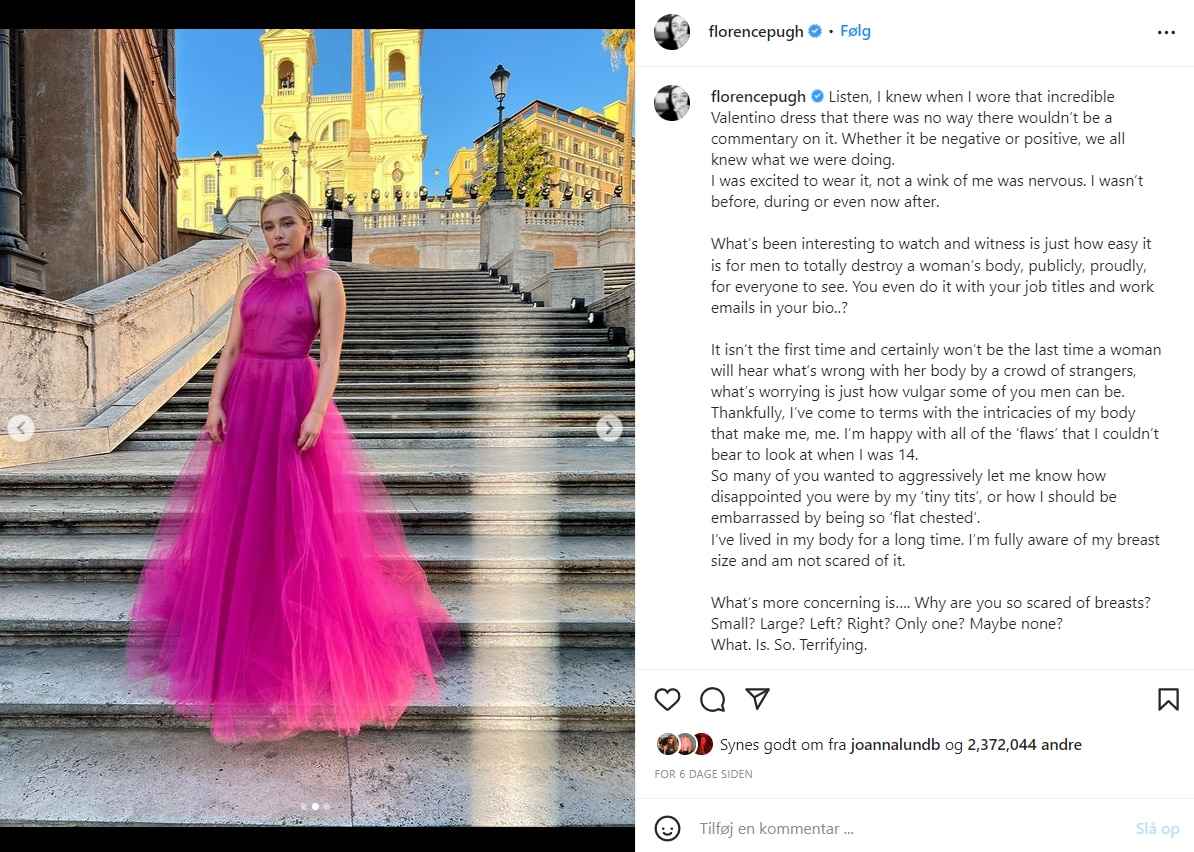Save the post with the bookmark icon
The image size is (1194, 852).
pyautogui.click(x=1168, y=699)
